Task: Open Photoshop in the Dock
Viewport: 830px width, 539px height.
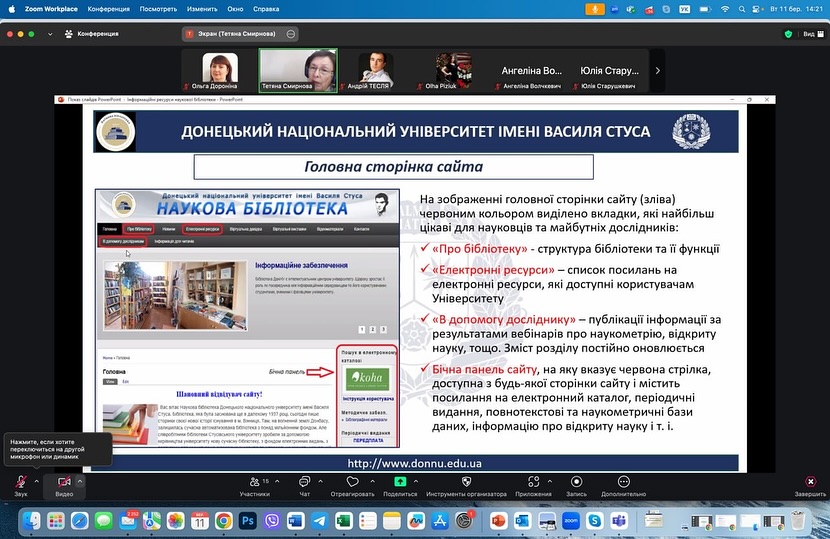Action: pyautogui.click(x=248, y=521)
